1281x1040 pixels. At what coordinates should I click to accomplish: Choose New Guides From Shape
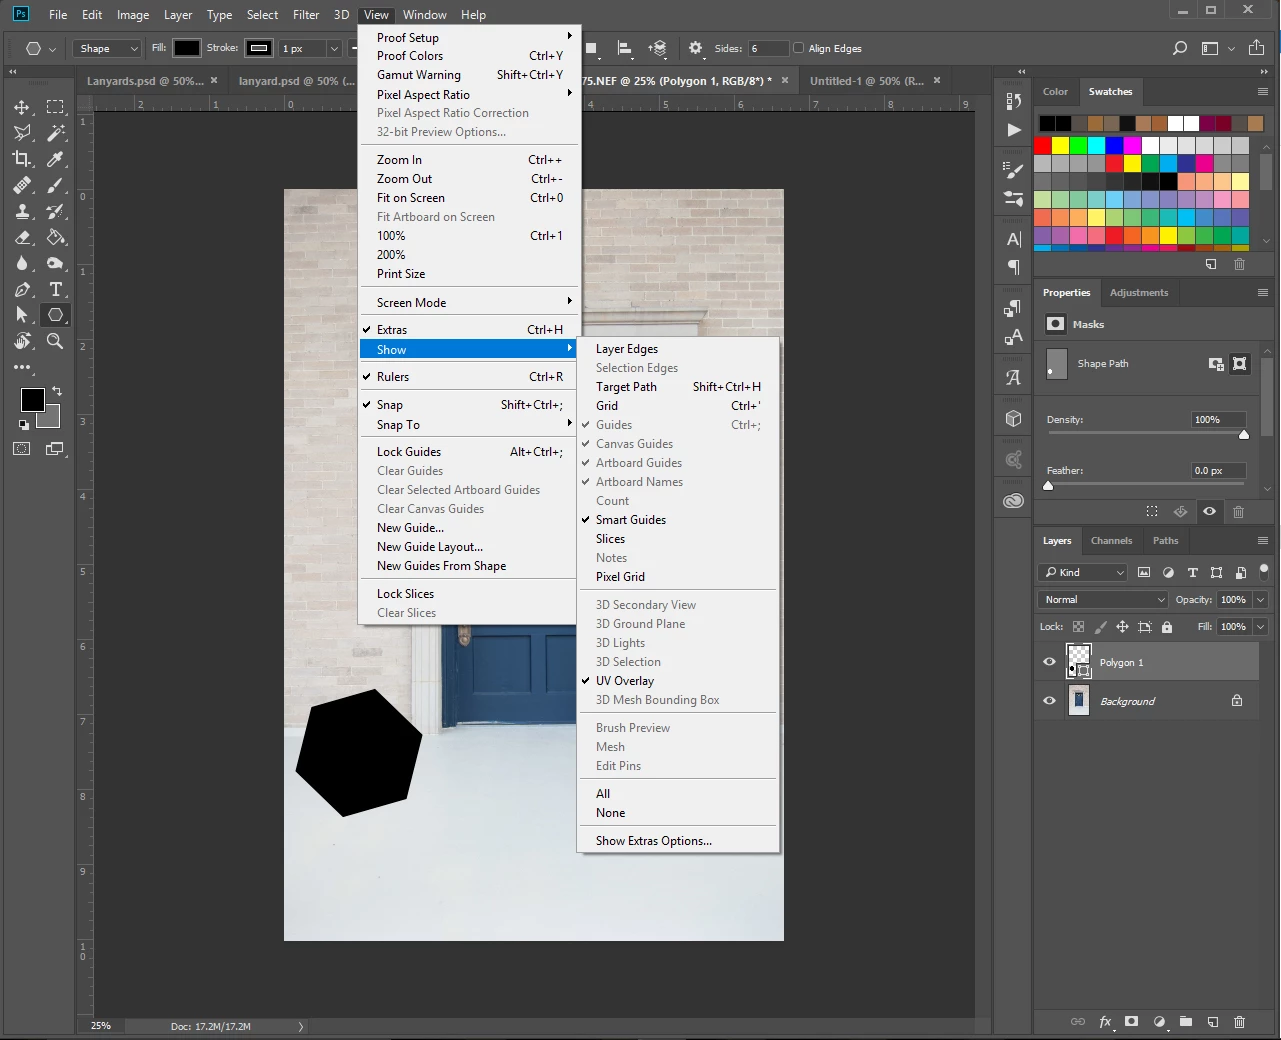click(x=468, y=566)
